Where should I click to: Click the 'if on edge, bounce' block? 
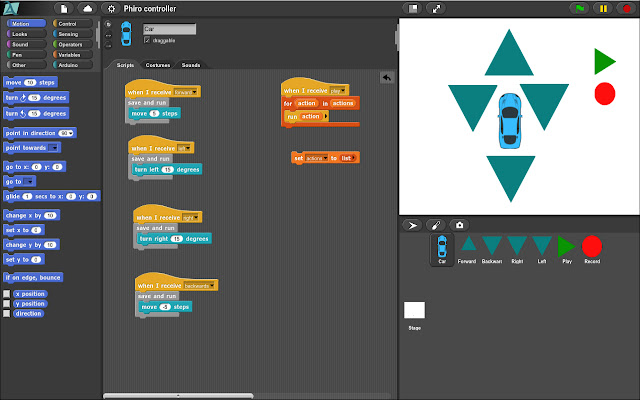(x=33, y=278)
